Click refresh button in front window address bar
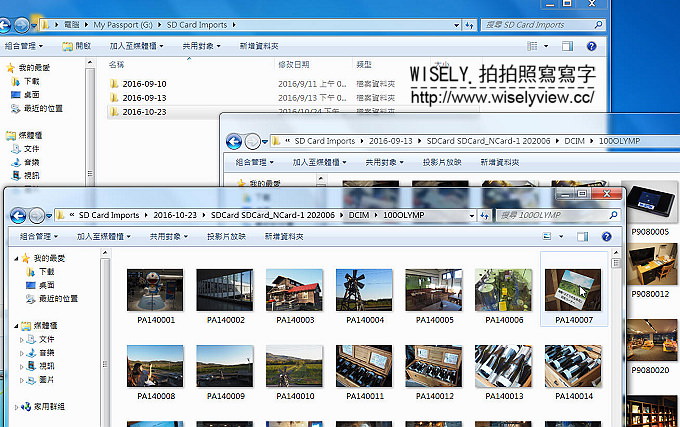 click(x=484, y=215)
